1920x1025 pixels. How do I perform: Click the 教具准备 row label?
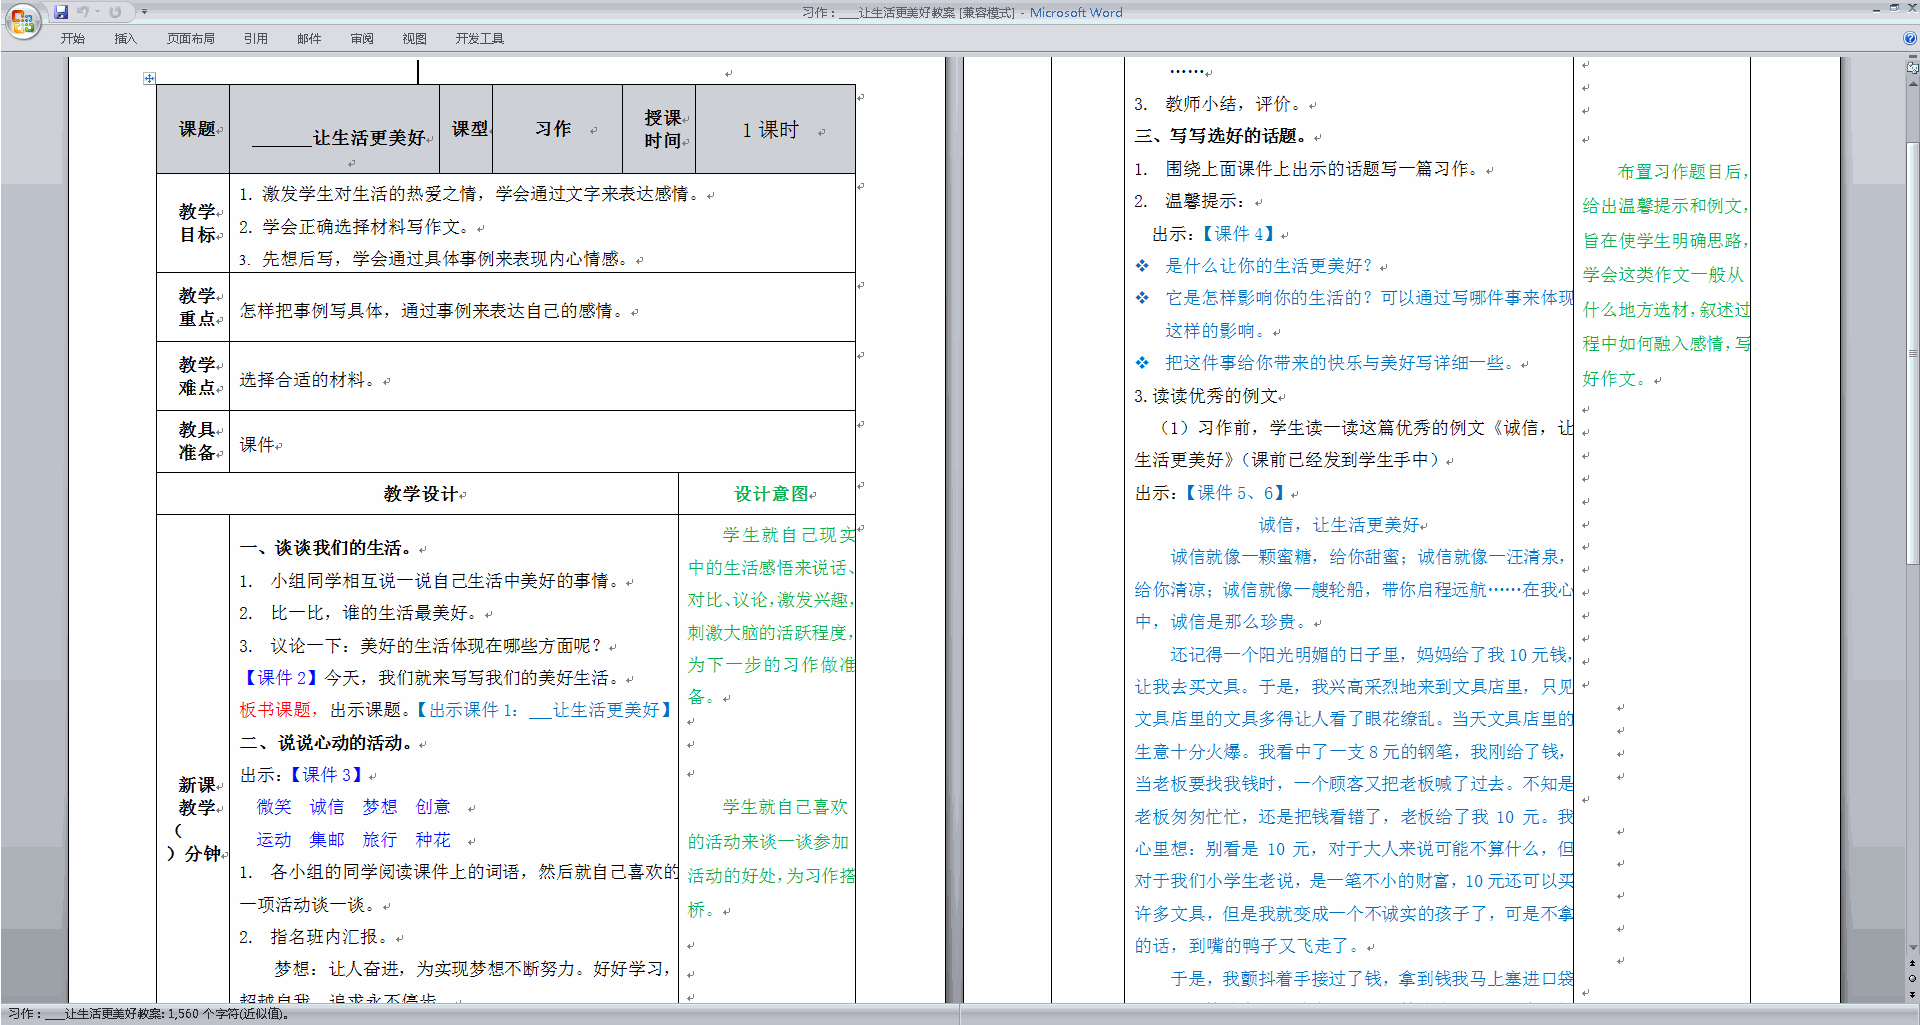(x=197, y=441)
